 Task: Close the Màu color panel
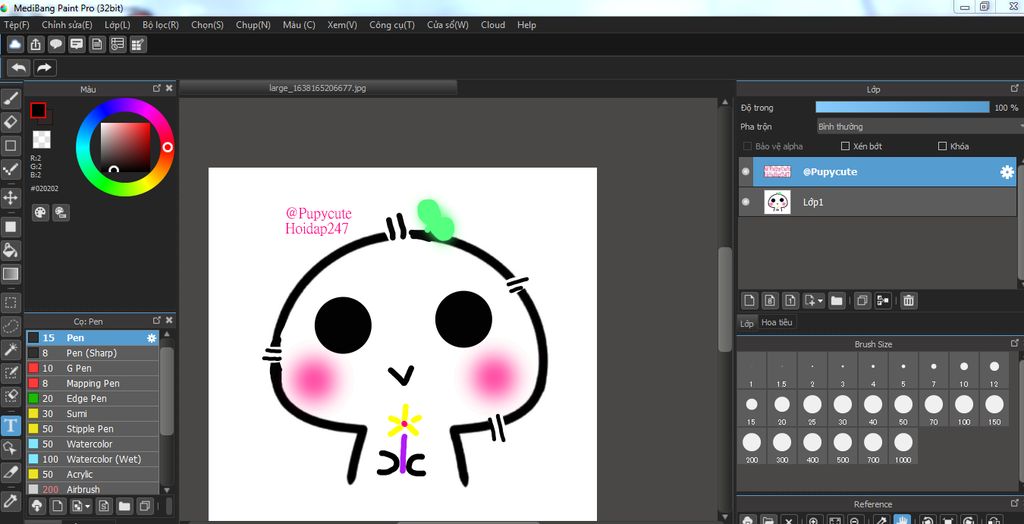coord(169,88)
